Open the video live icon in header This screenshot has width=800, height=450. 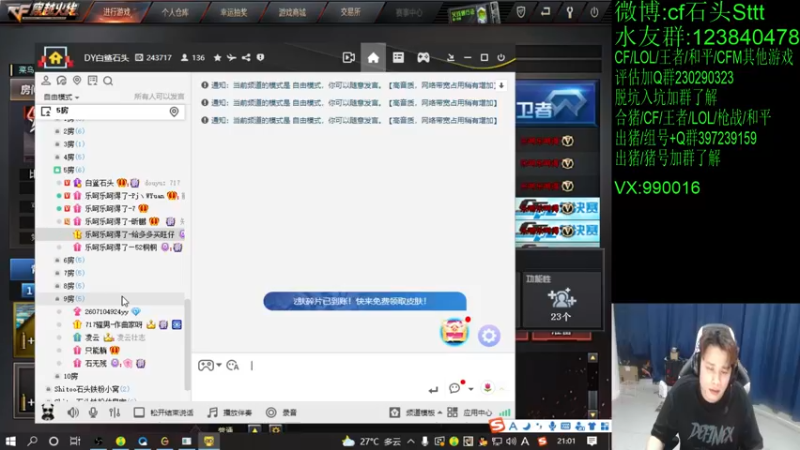pos(348,58)
